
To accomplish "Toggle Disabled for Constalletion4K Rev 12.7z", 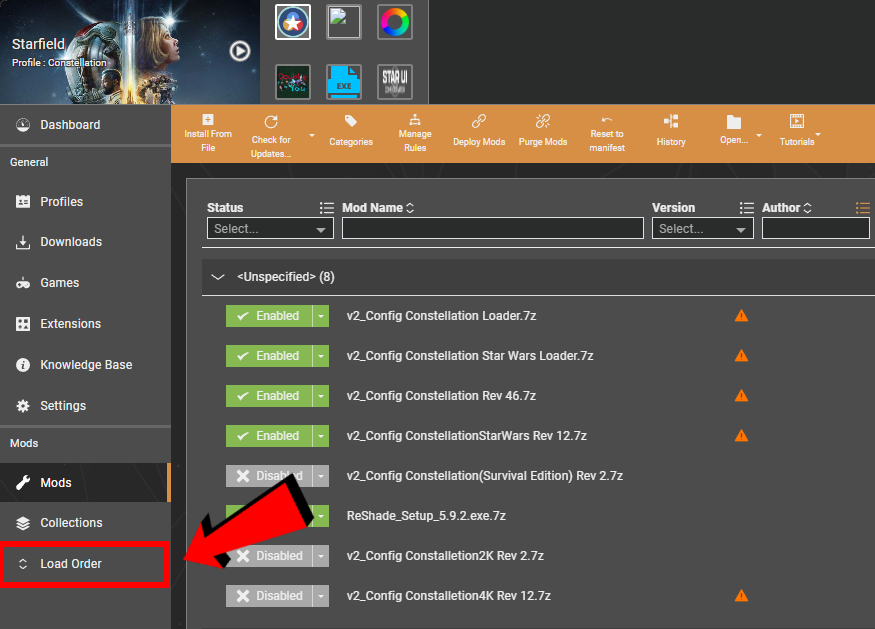I will (x=269, y=596).
